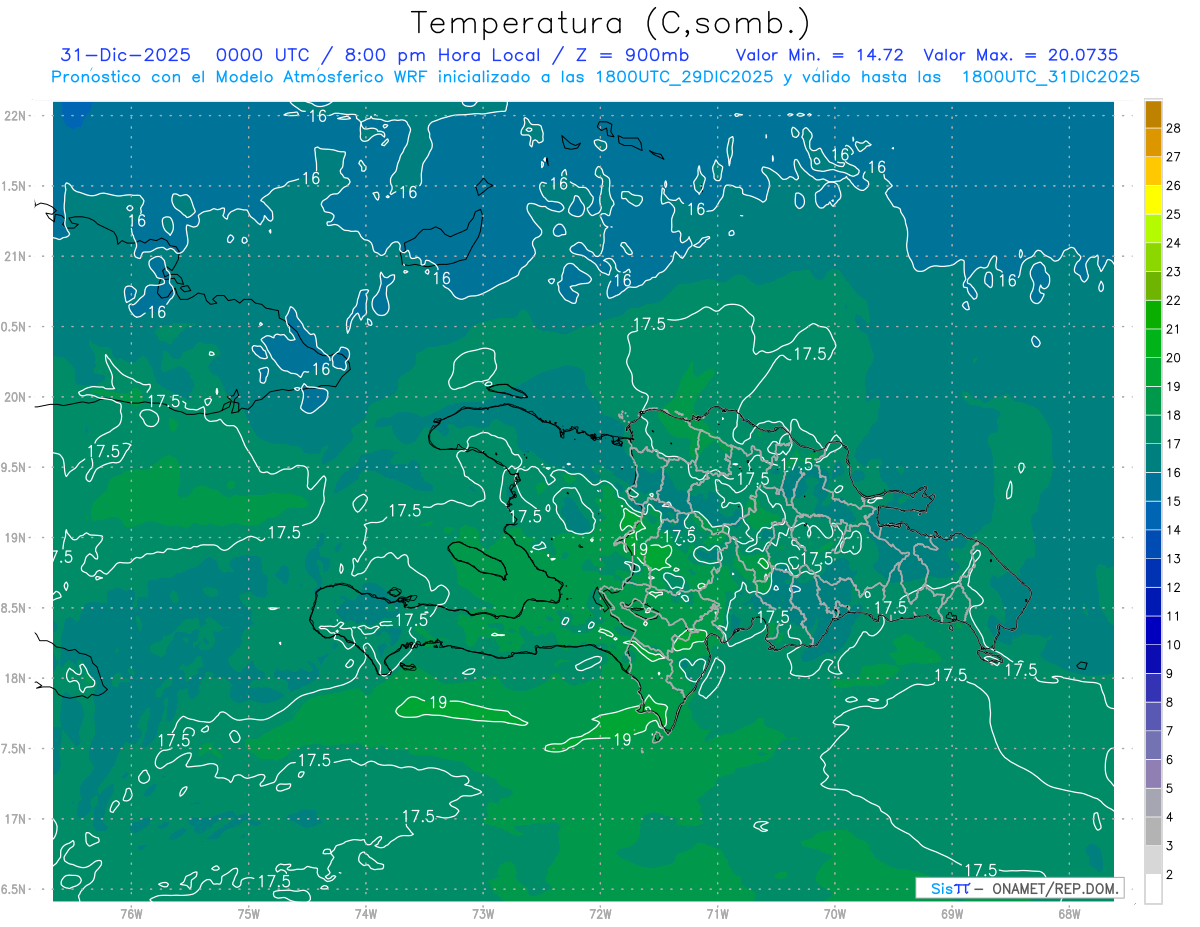Pick the deep blue swatch between 10 and 11
The height and width of the screenshot is (927, 1200).
[x=1153, y=631]
